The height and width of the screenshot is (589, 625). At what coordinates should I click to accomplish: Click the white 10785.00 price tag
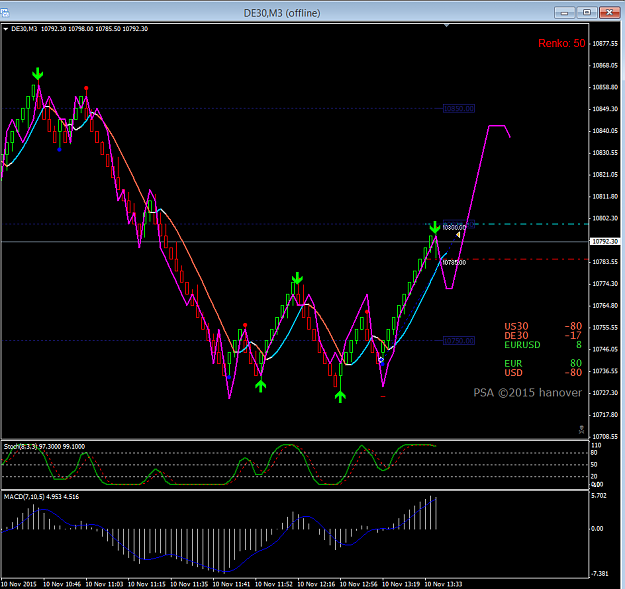[454, 263]
